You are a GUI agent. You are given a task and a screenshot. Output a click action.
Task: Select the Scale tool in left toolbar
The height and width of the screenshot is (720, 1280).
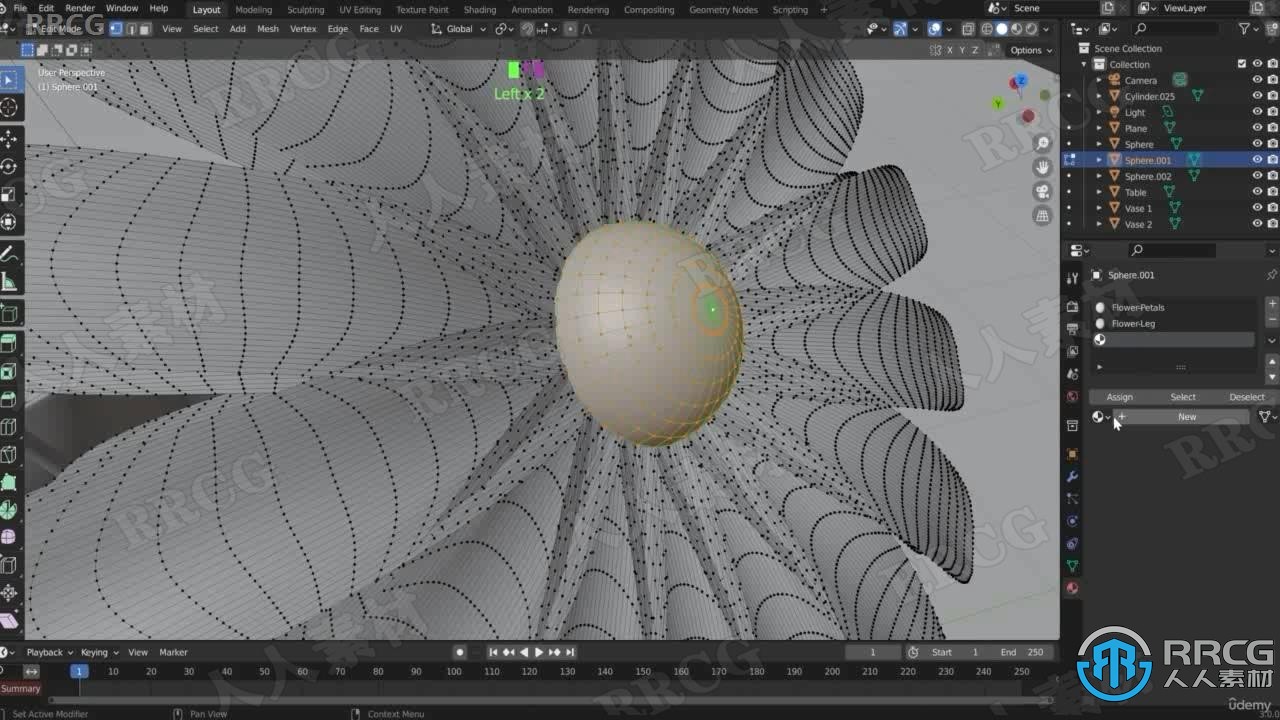[x=9, y=194]
